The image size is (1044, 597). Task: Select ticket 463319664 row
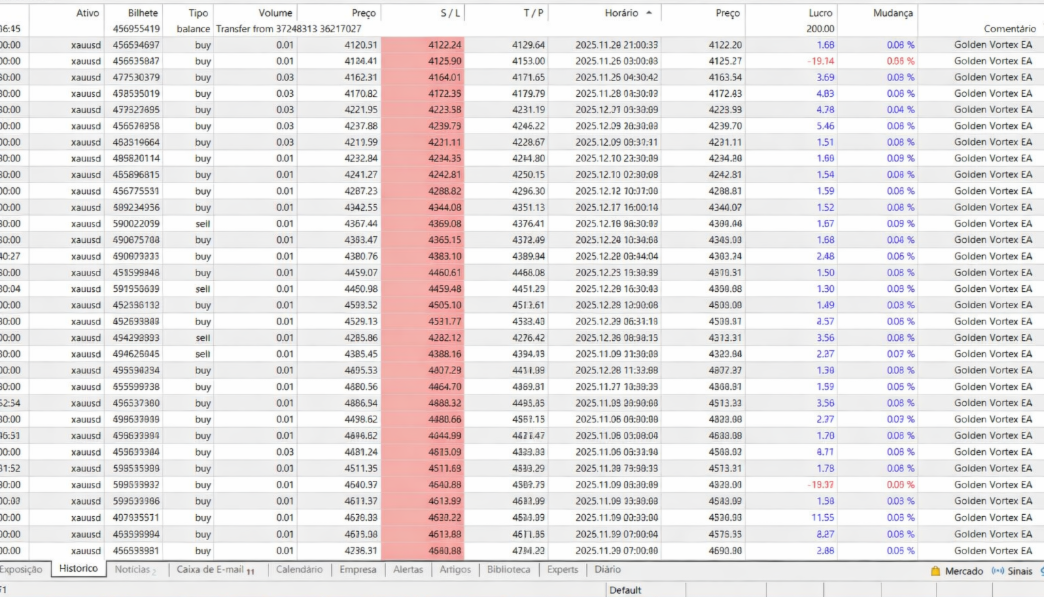(522, 142)
